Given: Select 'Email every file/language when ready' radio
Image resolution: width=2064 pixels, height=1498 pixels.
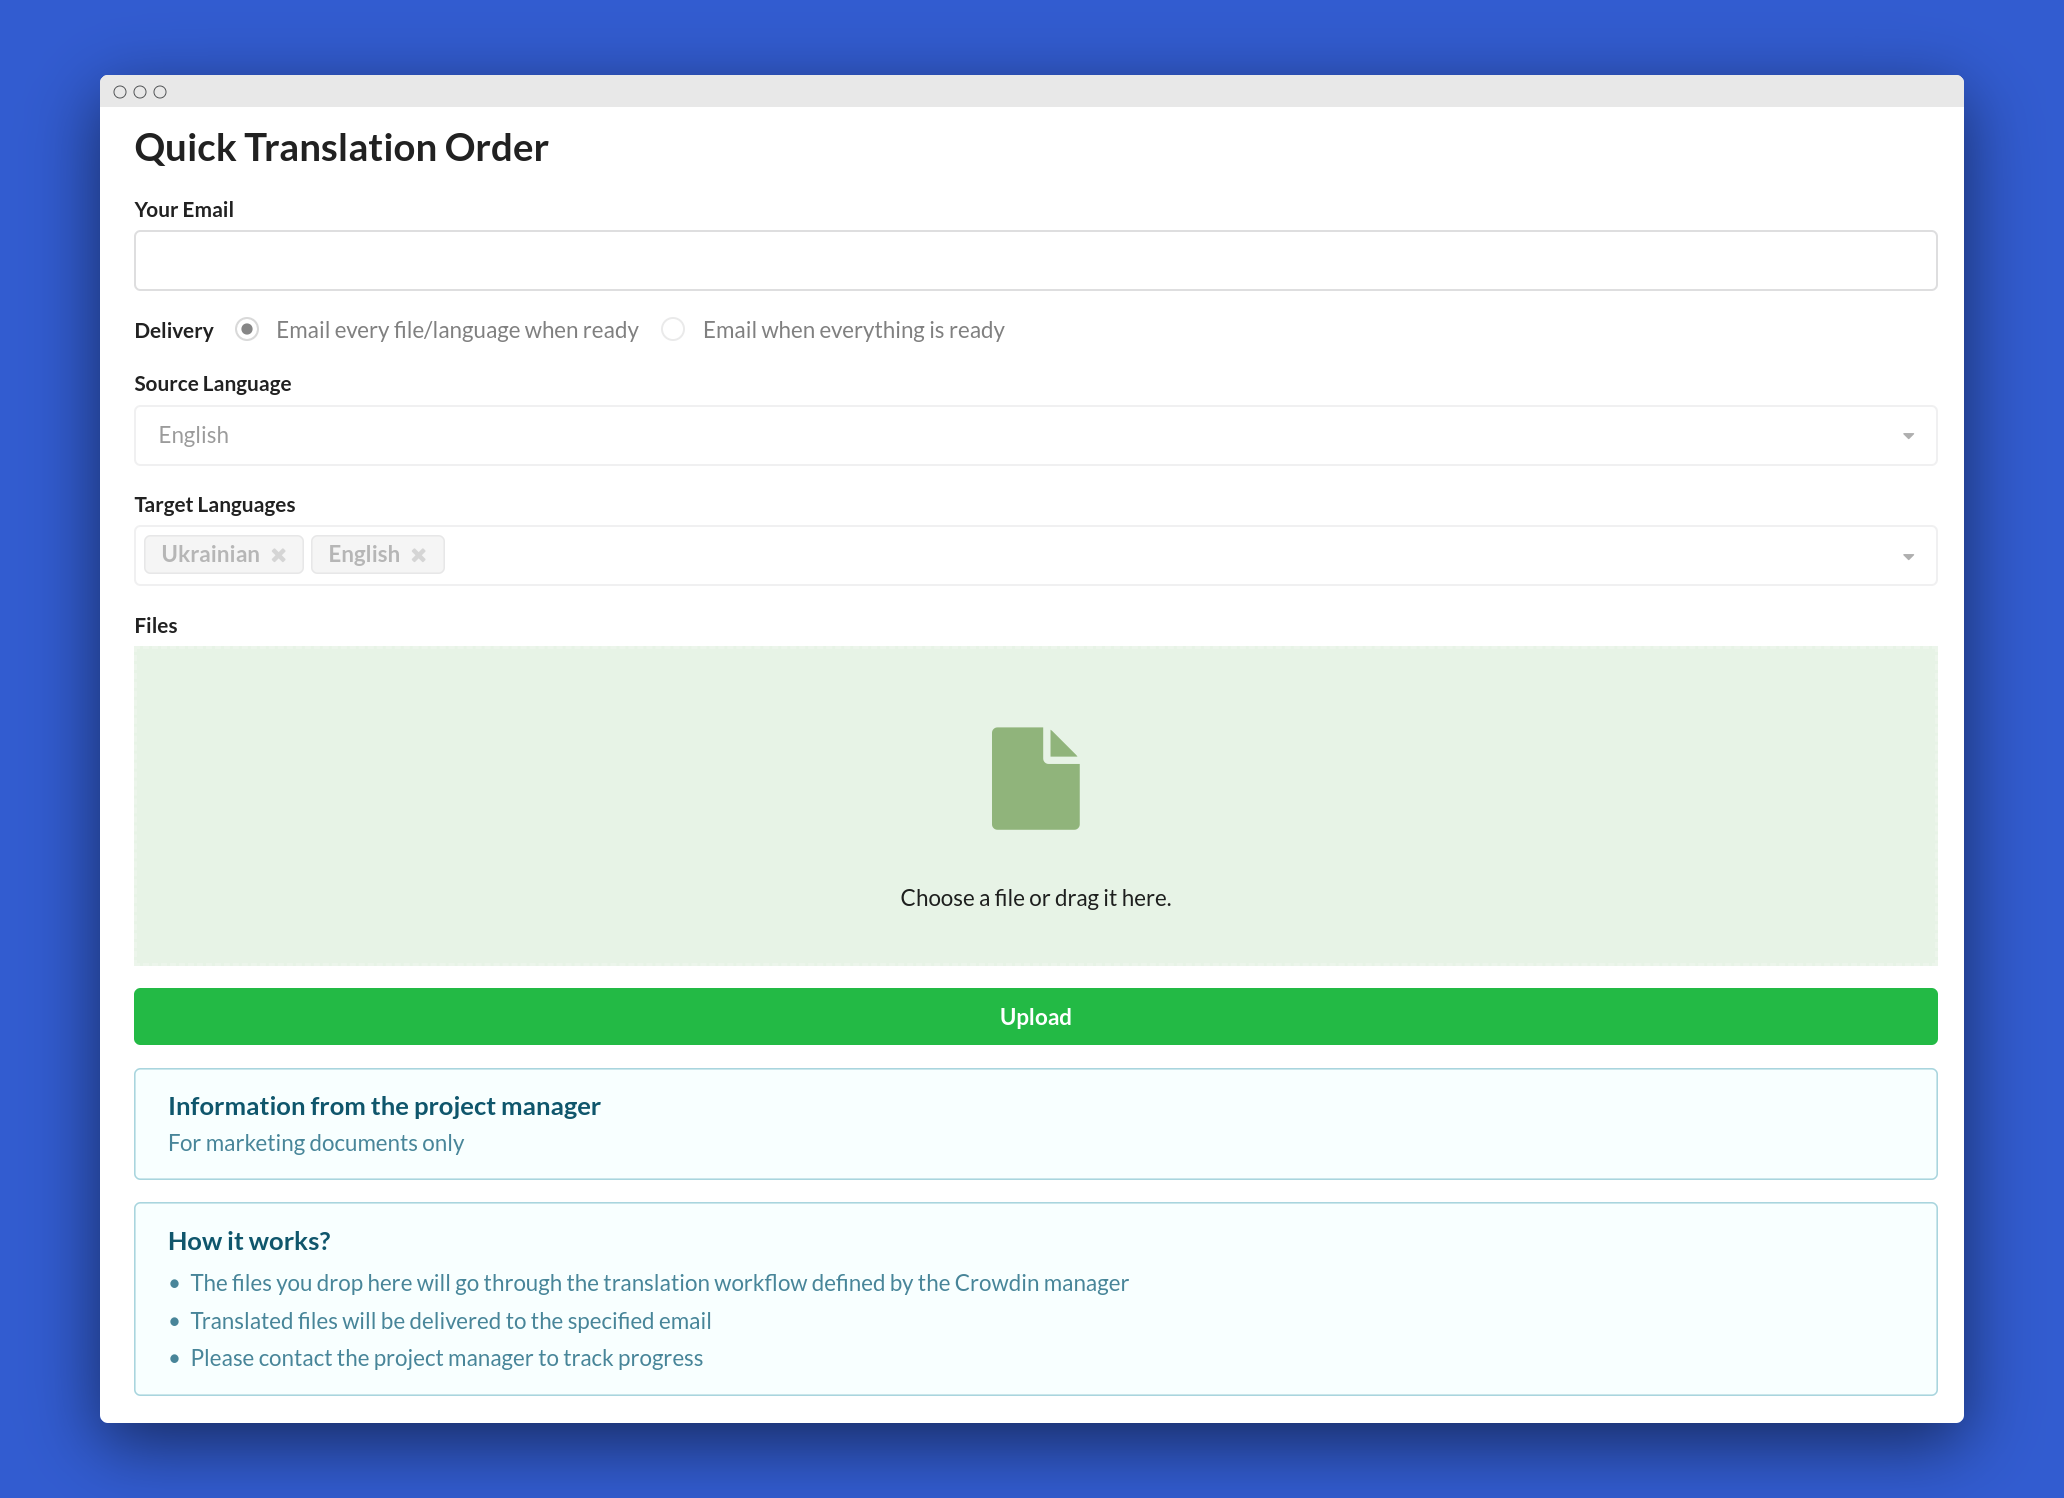Looking at the screenshot, I should click(x=247, y=329).
